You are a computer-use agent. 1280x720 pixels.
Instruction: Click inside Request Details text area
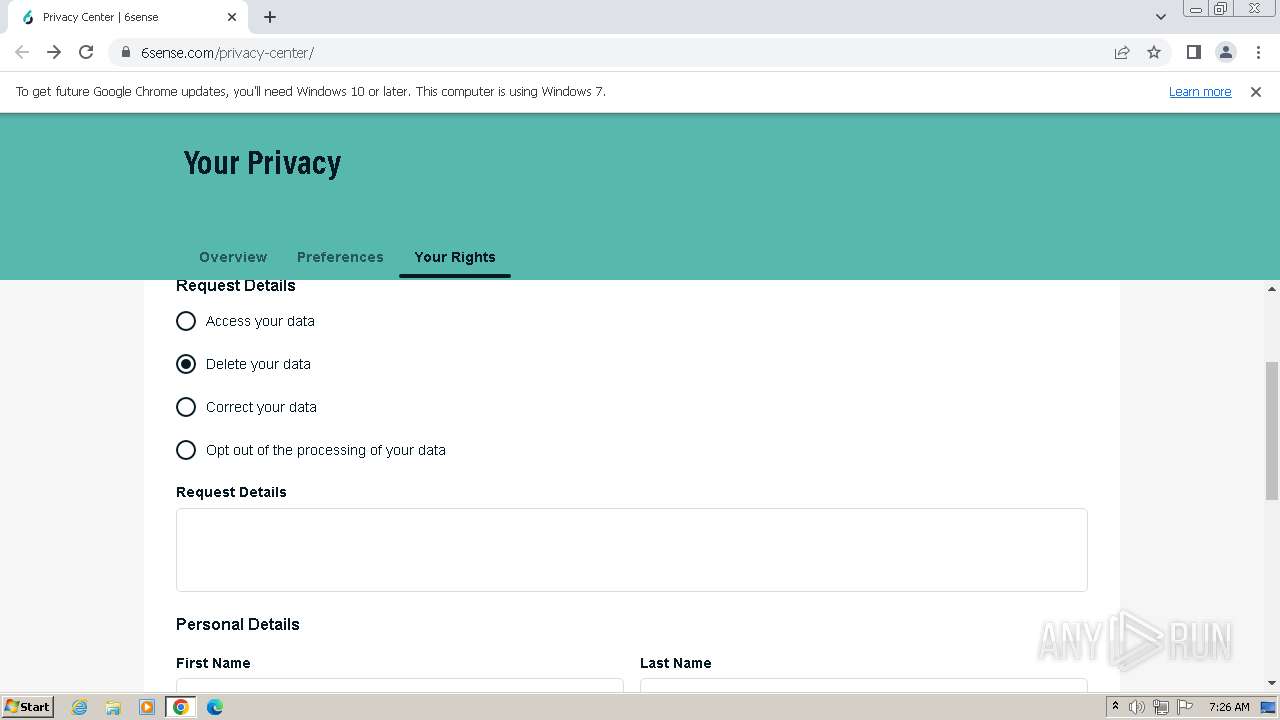coord(632,550)
